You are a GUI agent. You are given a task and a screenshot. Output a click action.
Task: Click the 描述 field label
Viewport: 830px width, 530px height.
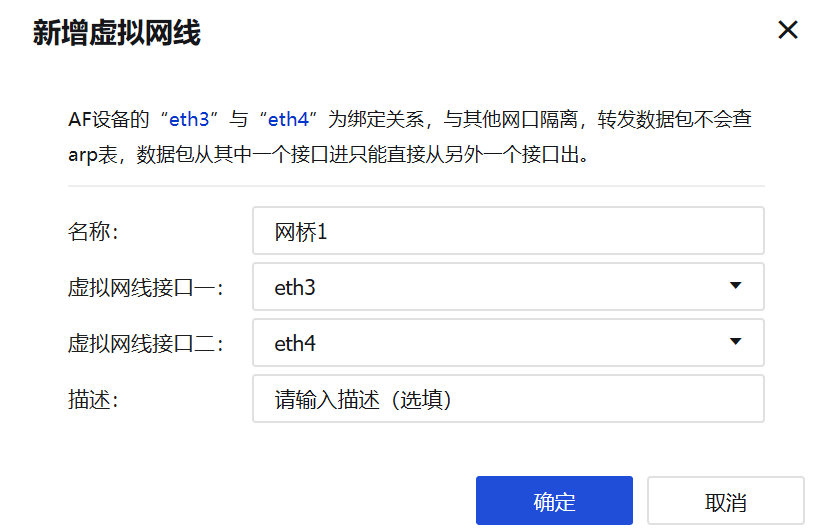coord(93,400)
